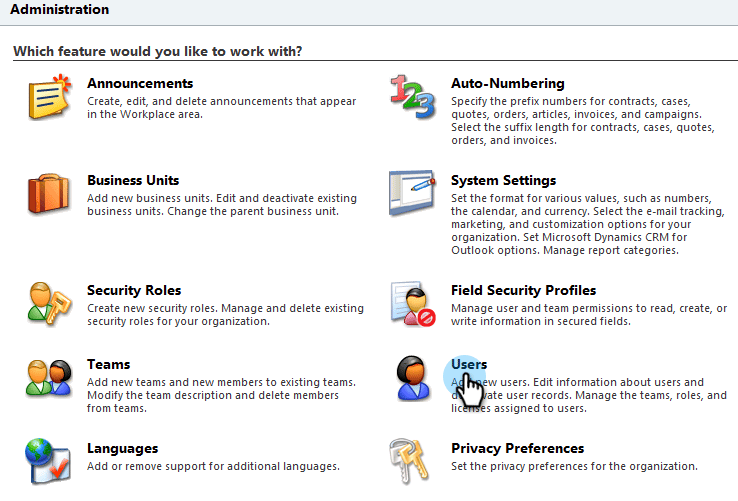Open the System Settings heading
The image size is (738, 501).
[504, 180]
